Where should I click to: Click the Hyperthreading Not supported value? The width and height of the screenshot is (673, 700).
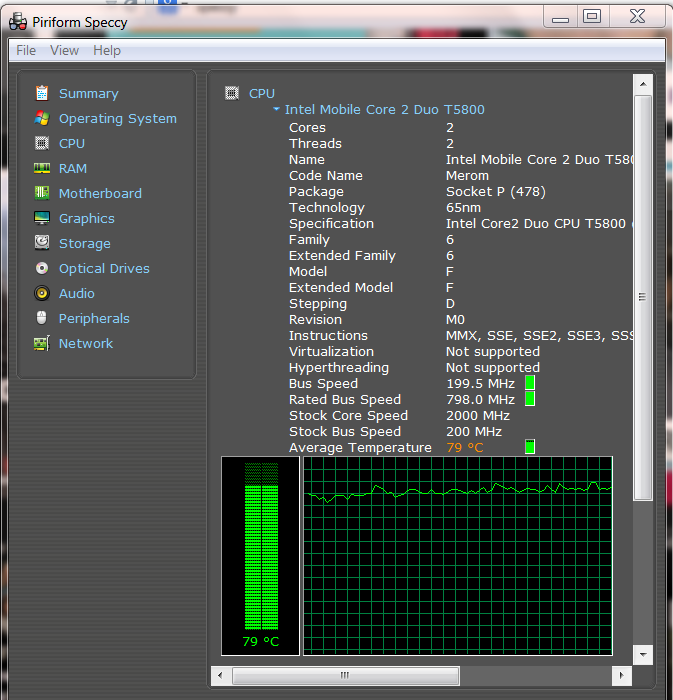[x=493, y=368]
